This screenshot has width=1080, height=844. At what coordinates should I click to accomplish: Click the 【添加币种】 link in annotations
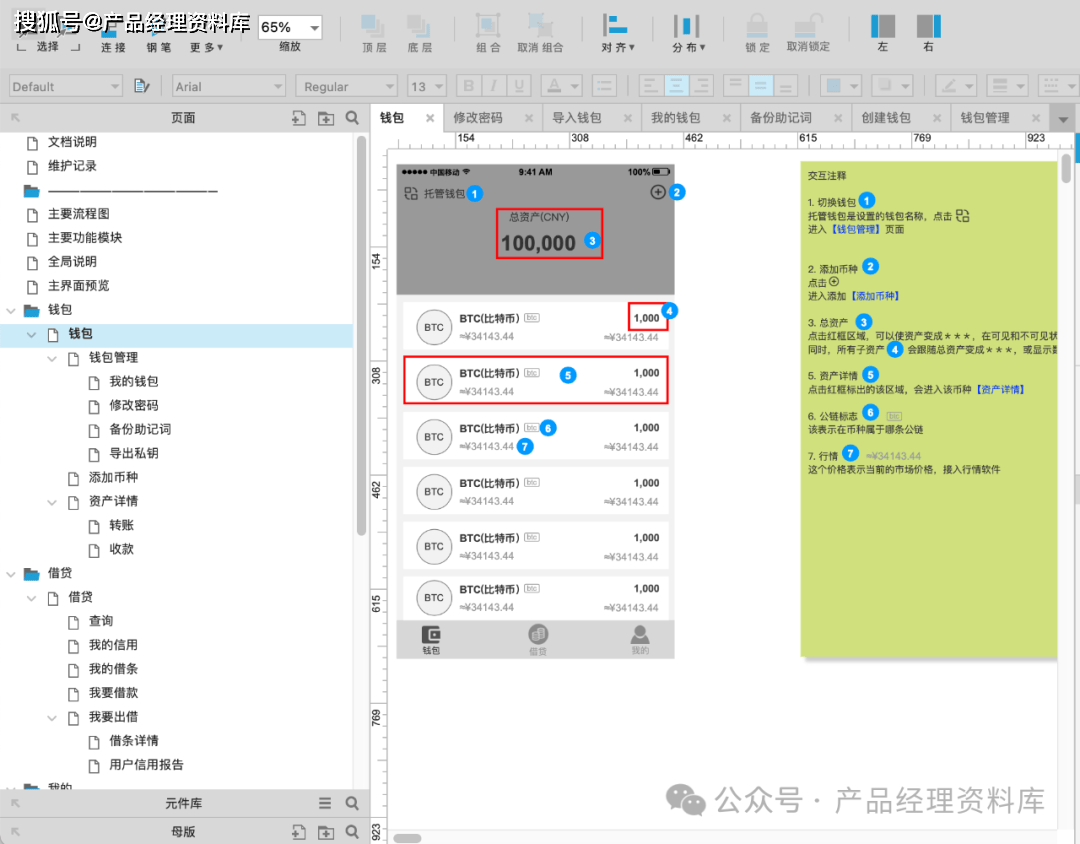coord(875,296)
